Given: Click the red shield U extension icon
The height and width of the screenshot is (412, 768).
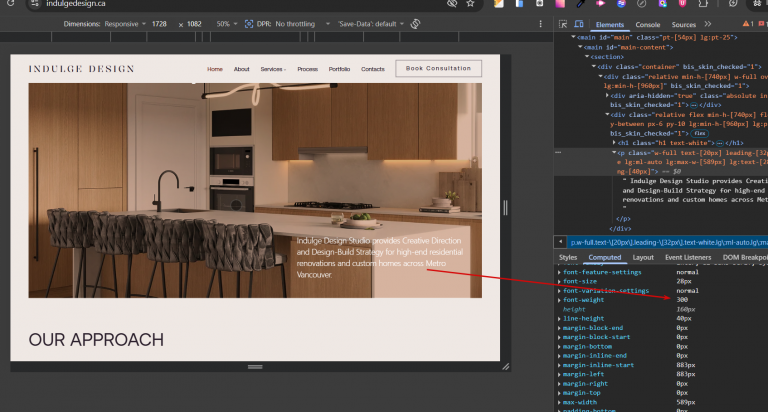Looking at the screenshot, I should 682,3.
